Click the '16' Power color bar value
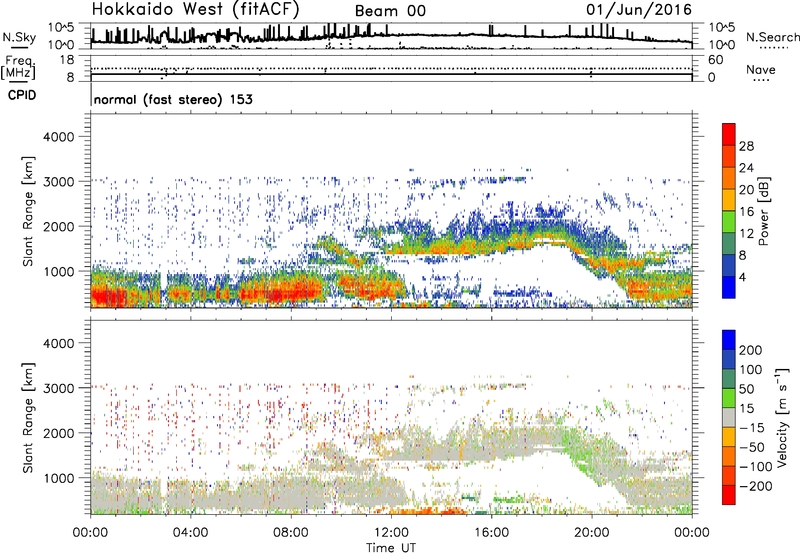800x554 pixels. pyautogui.click(x=746, y=212)
